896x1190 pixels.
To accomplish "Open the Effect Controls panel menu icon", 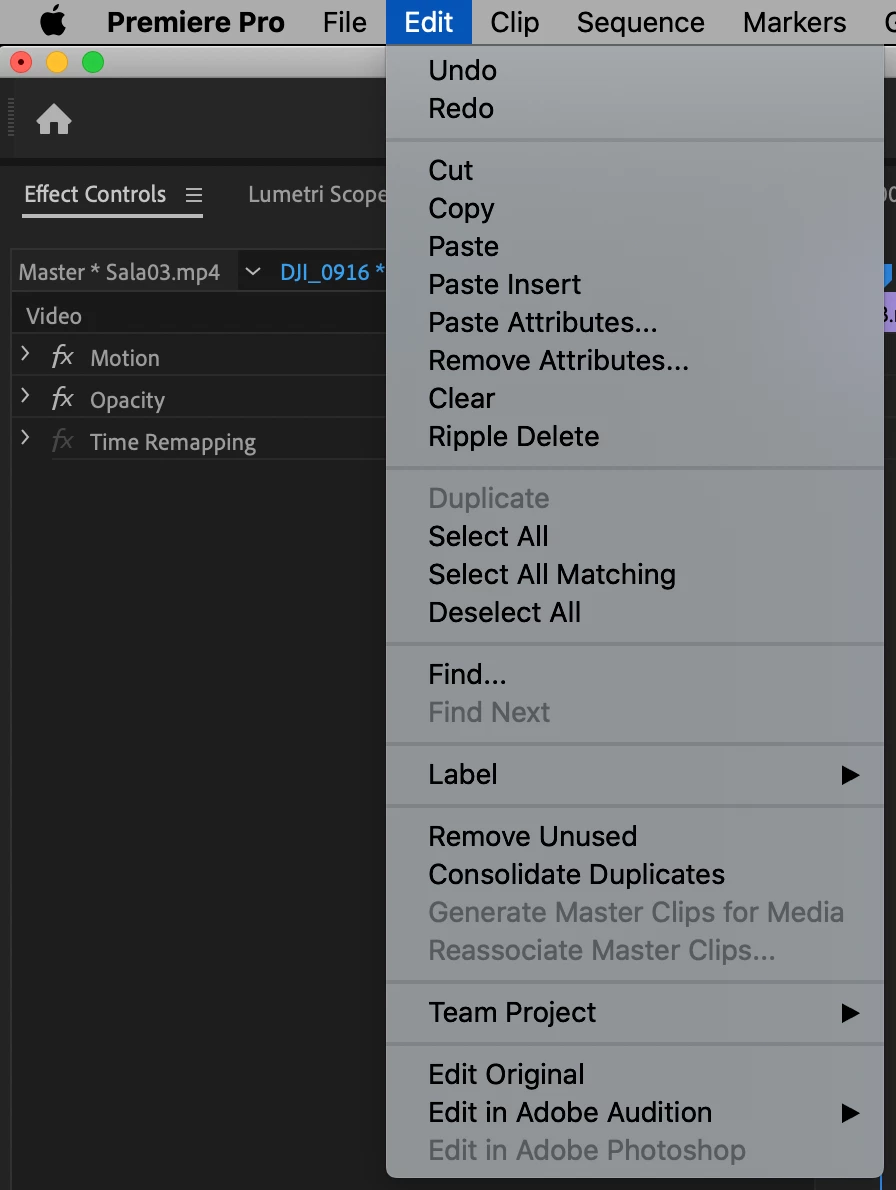I will coord(194,195).
